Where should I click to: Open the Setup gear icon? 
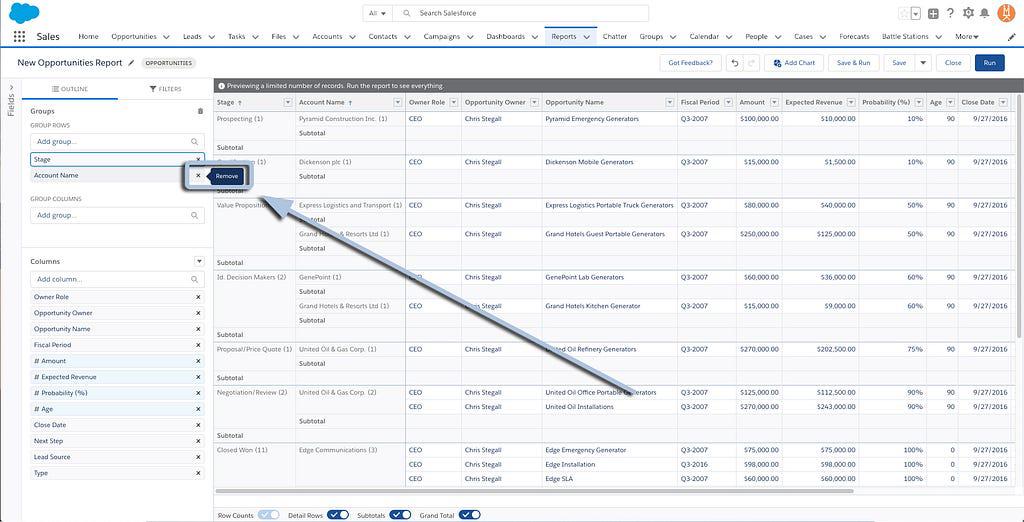967,13
